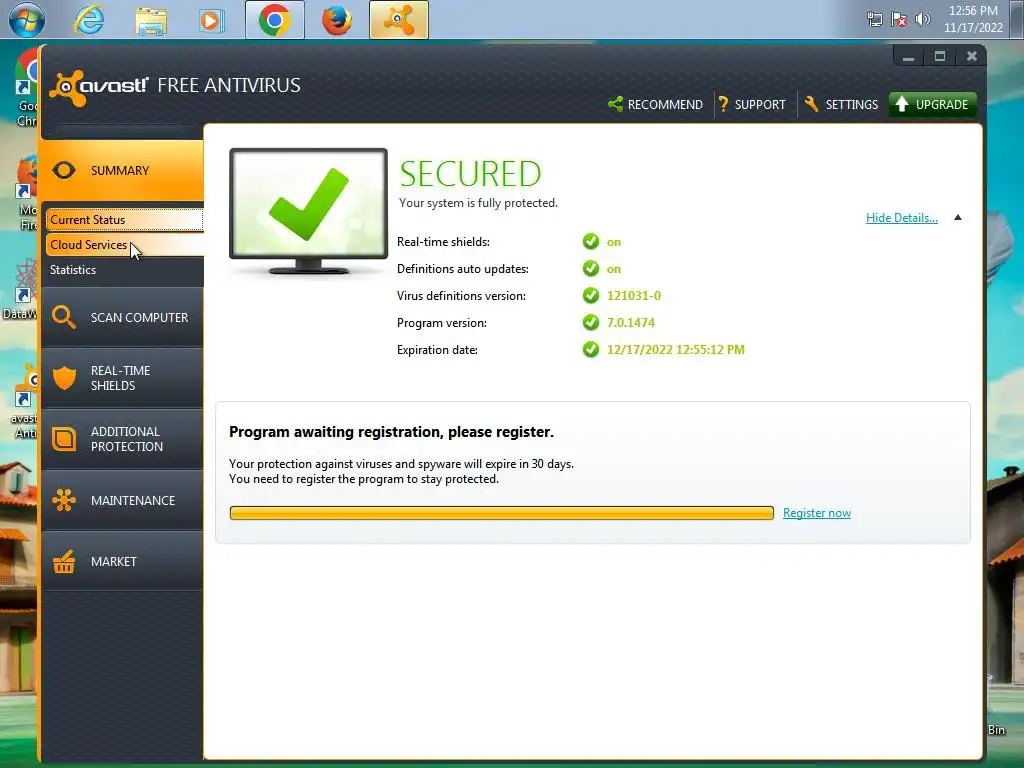Click the Definitions auto updates 'on' status

tap(614, 269)
